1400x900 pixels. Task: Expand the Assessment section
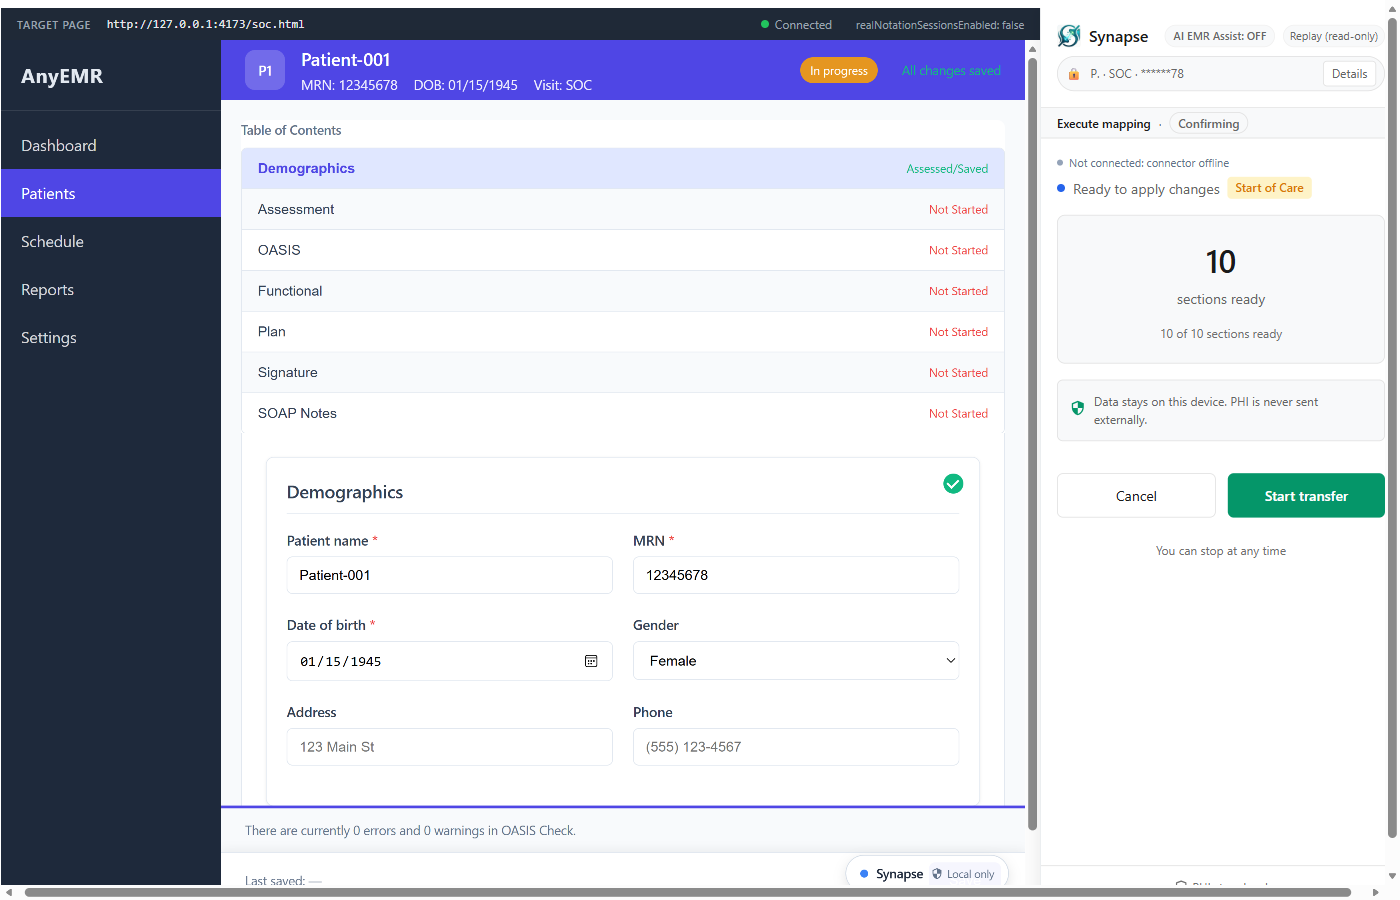[622, 209]
